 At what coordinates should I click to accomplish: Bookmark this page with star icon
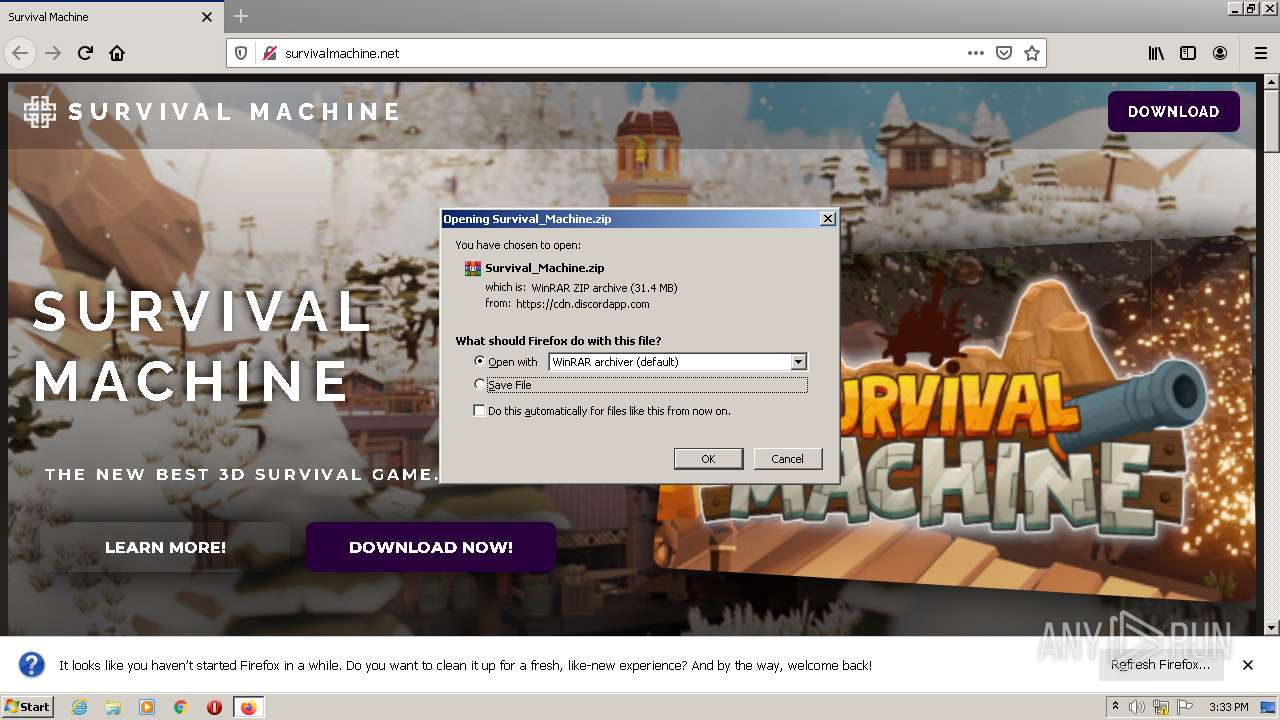pos(1032,53)
